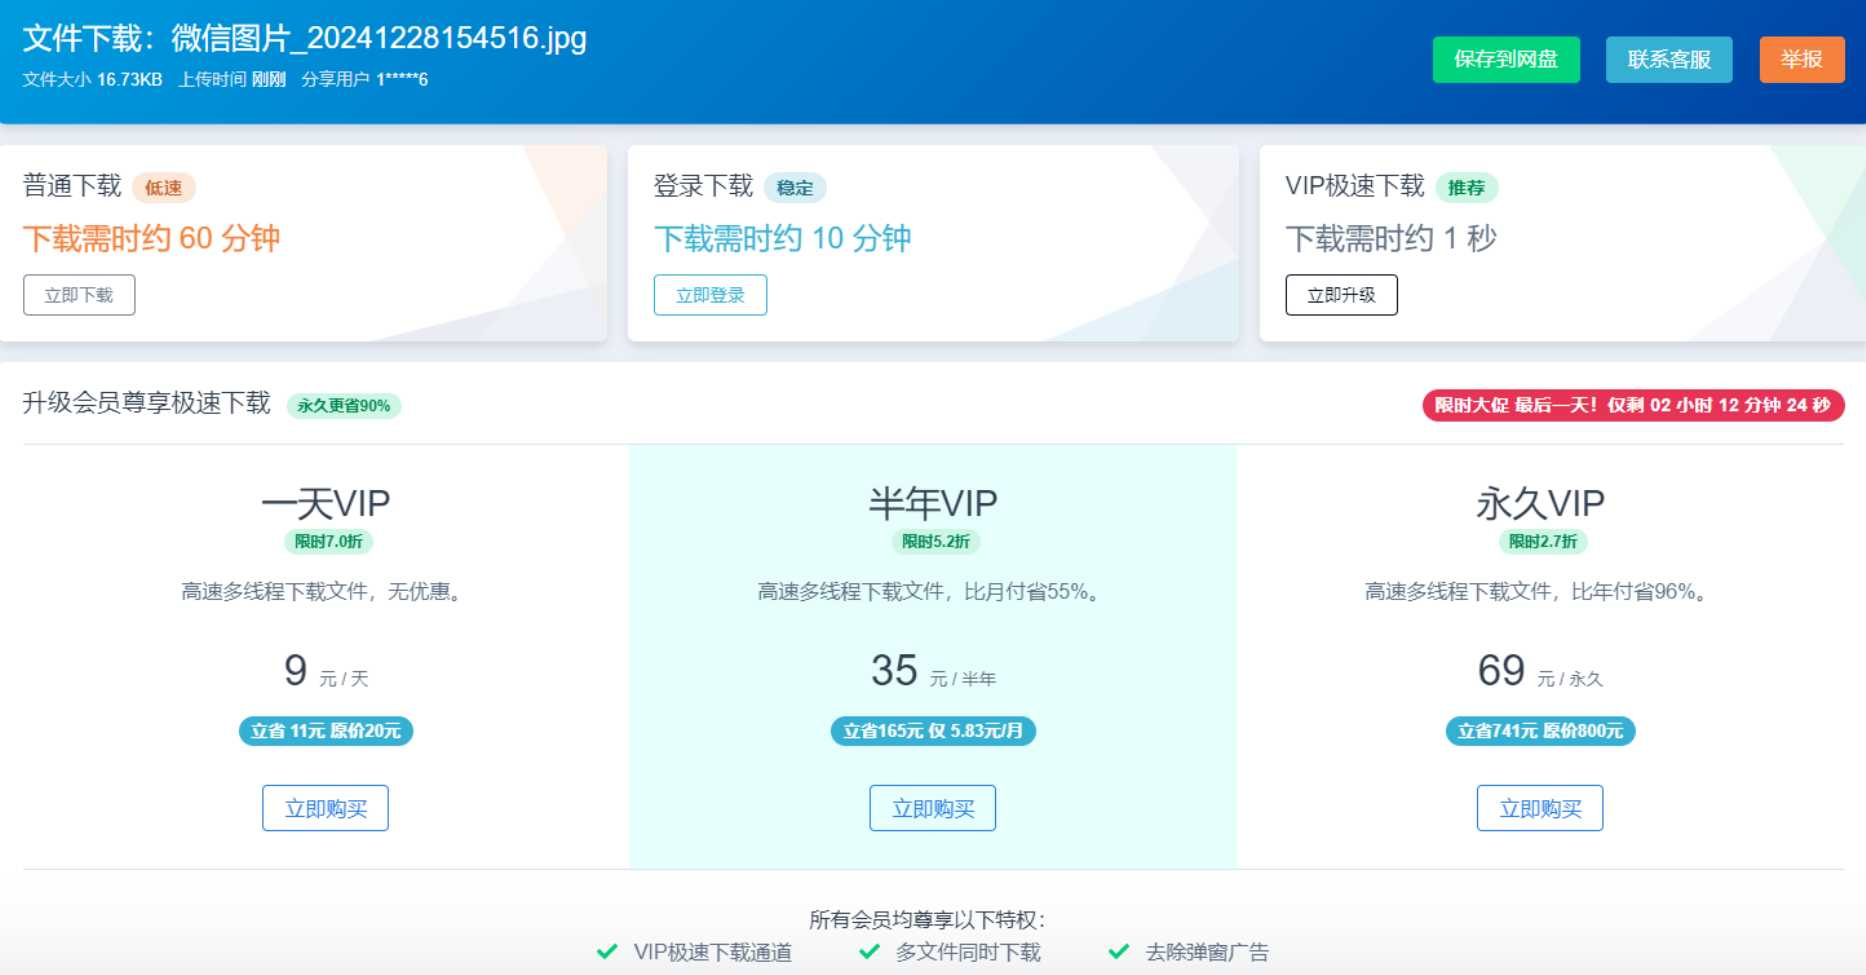
Task: Click 所有会员均尊享以下特权 text
Action: tap(927, 920)
